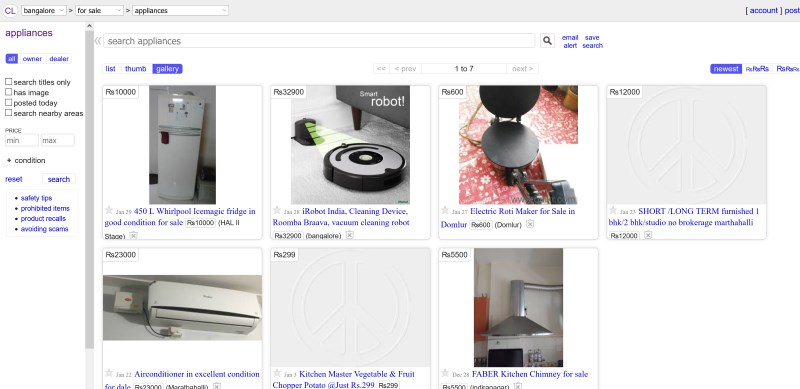Viewport: 800px width, 389px height.
Task: Go to previous page of results
Action: 405,69
